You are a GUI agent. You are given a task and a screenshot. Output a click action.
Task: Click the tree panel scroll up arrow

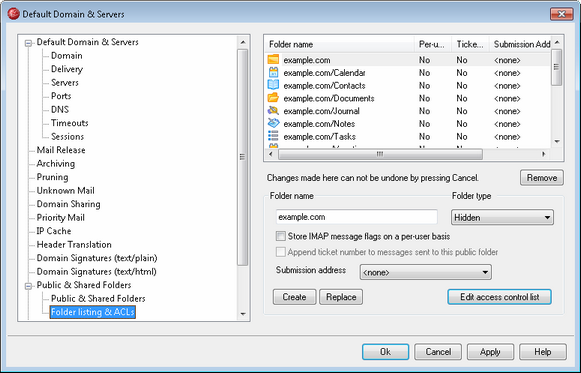[243, 42]
